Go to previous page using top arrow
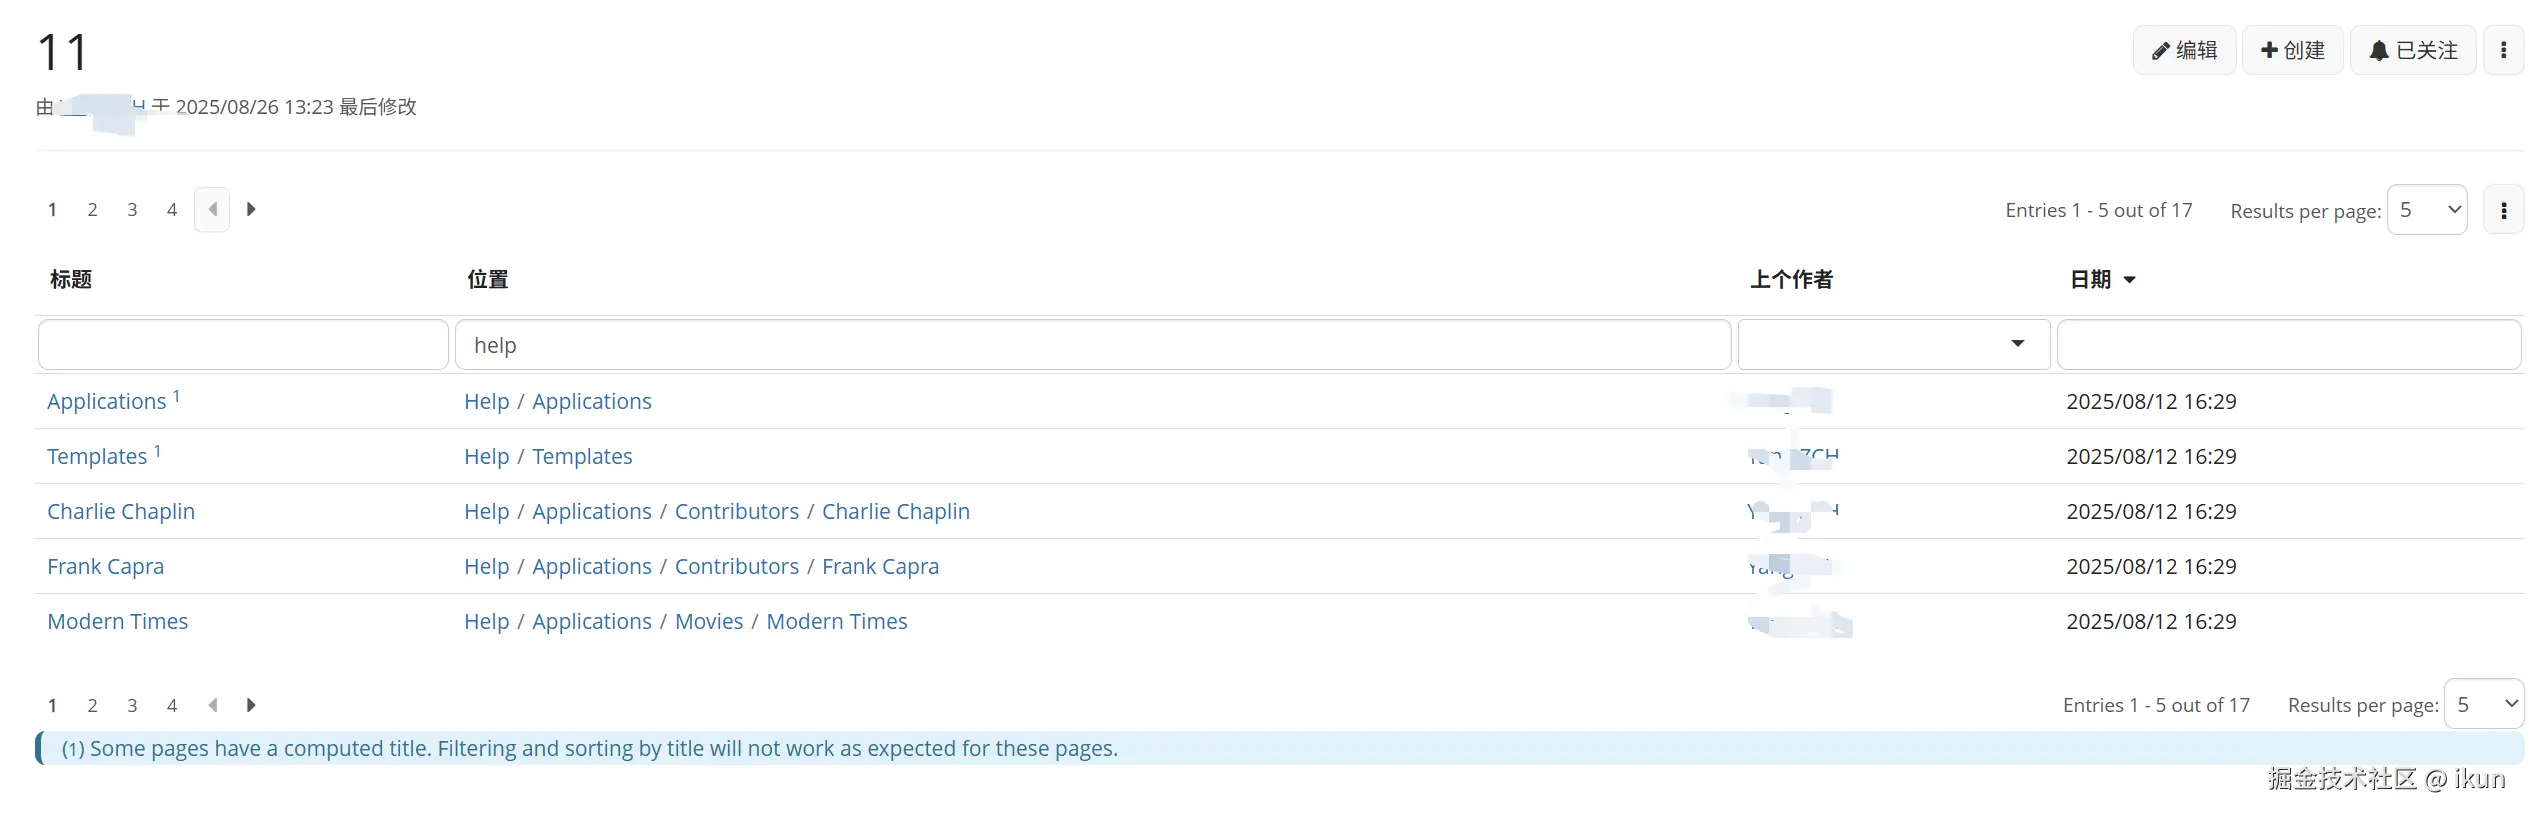The height and width of the screenshot is (815, 2529). 212,209
